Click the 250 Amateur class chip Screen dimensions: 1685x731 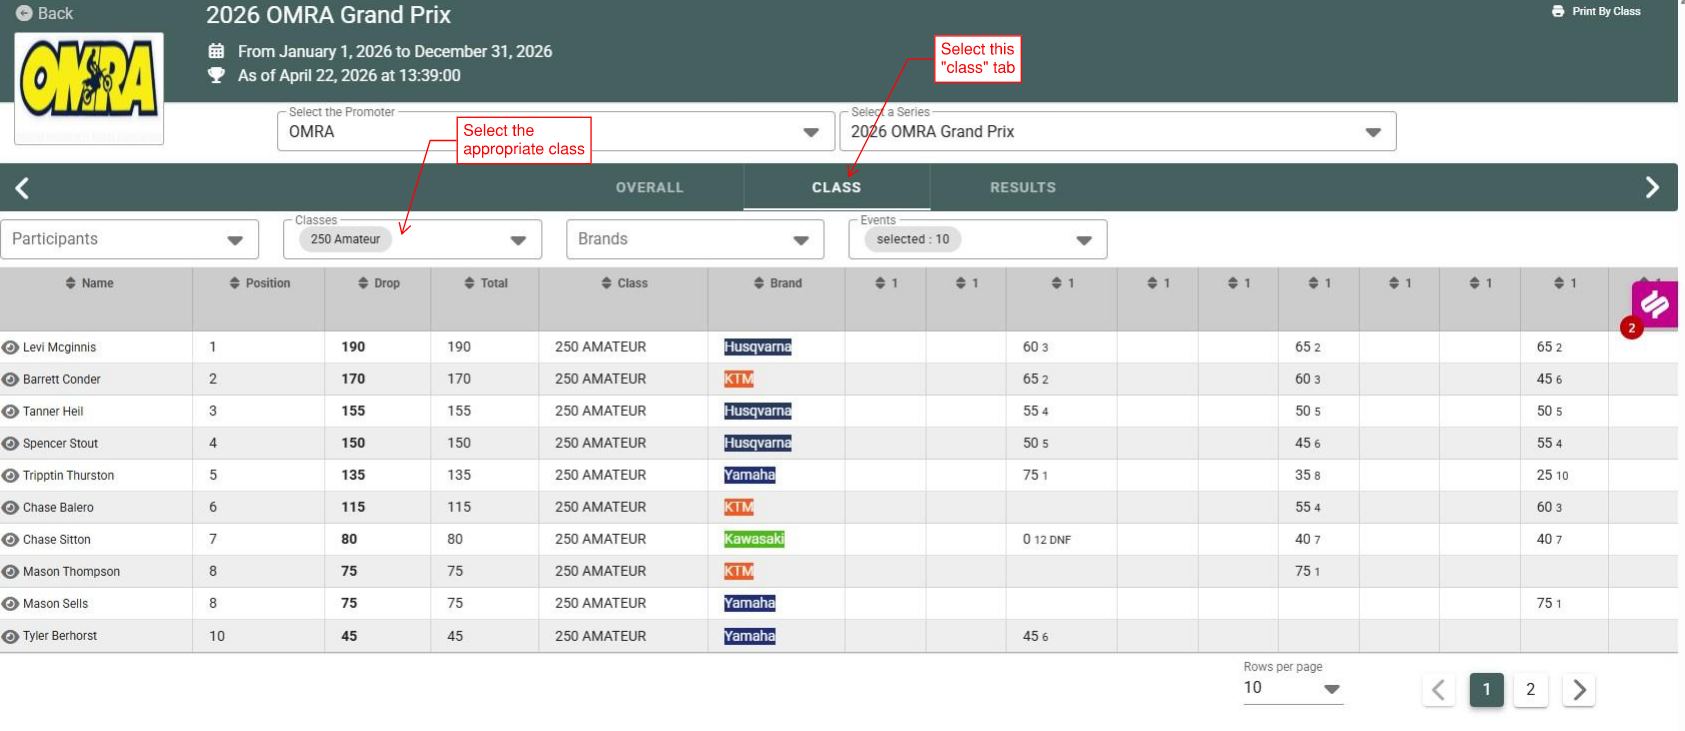point(345,239)
